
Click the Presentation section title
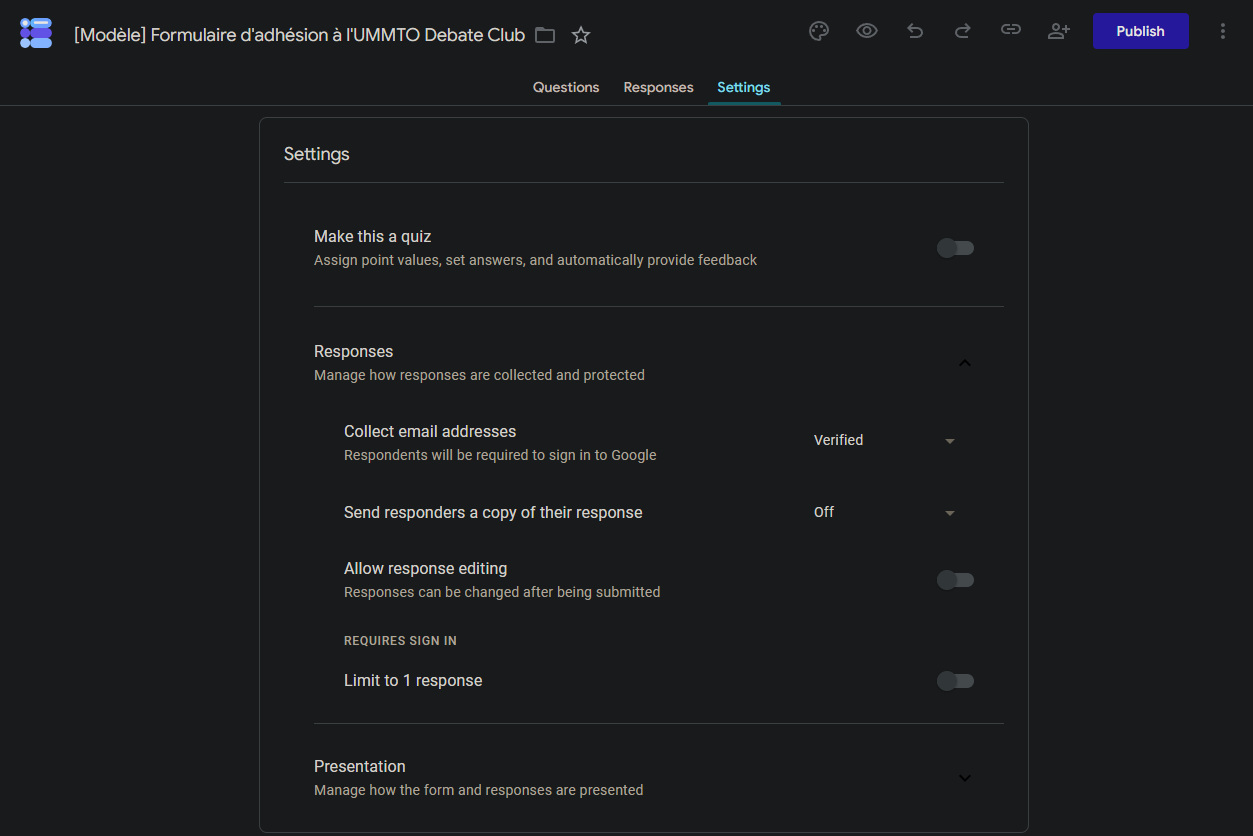pos(360,767)
